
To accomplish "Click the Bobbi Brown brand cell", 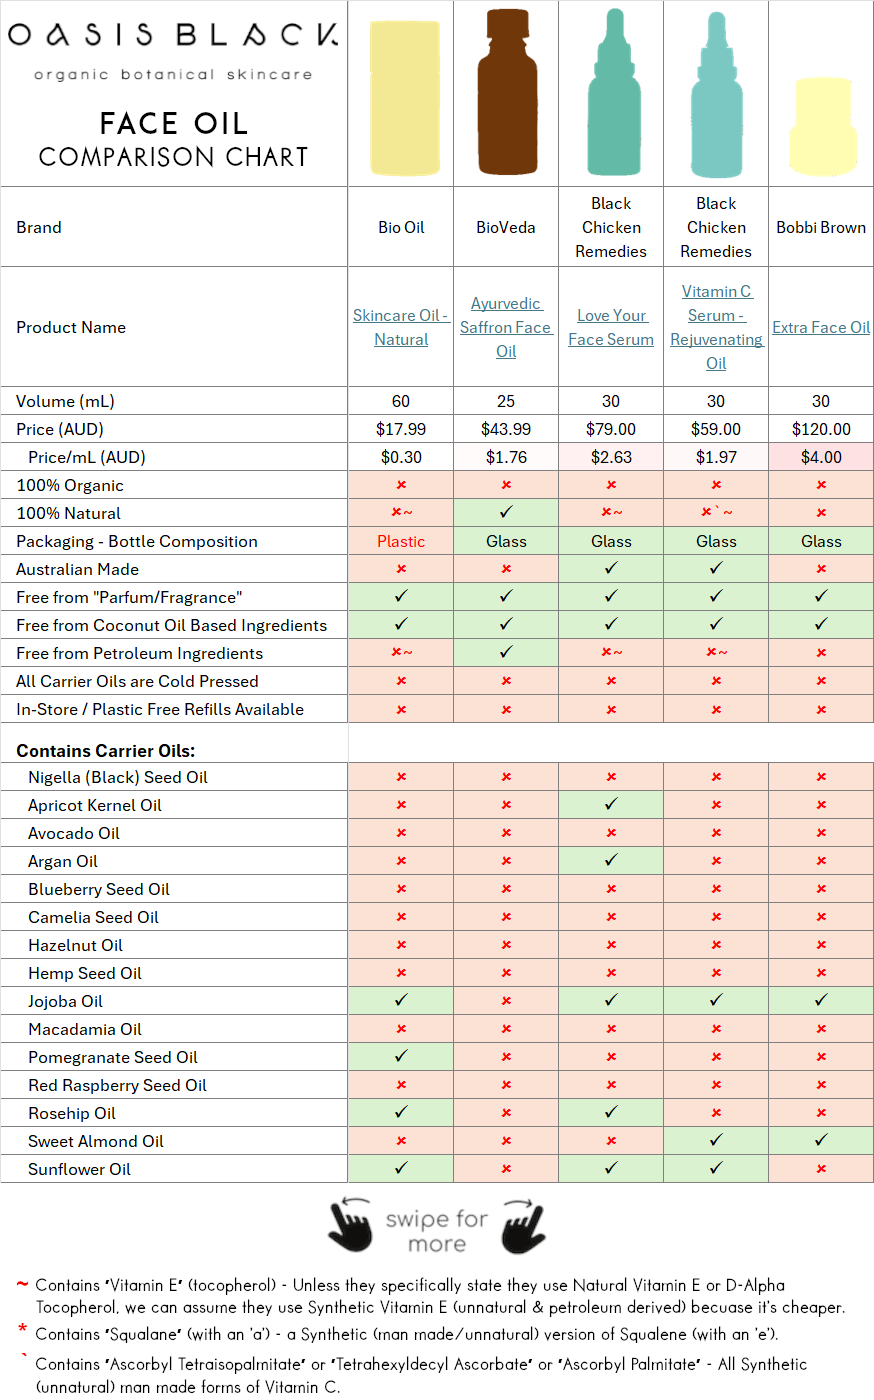I will tap(821, 227).
